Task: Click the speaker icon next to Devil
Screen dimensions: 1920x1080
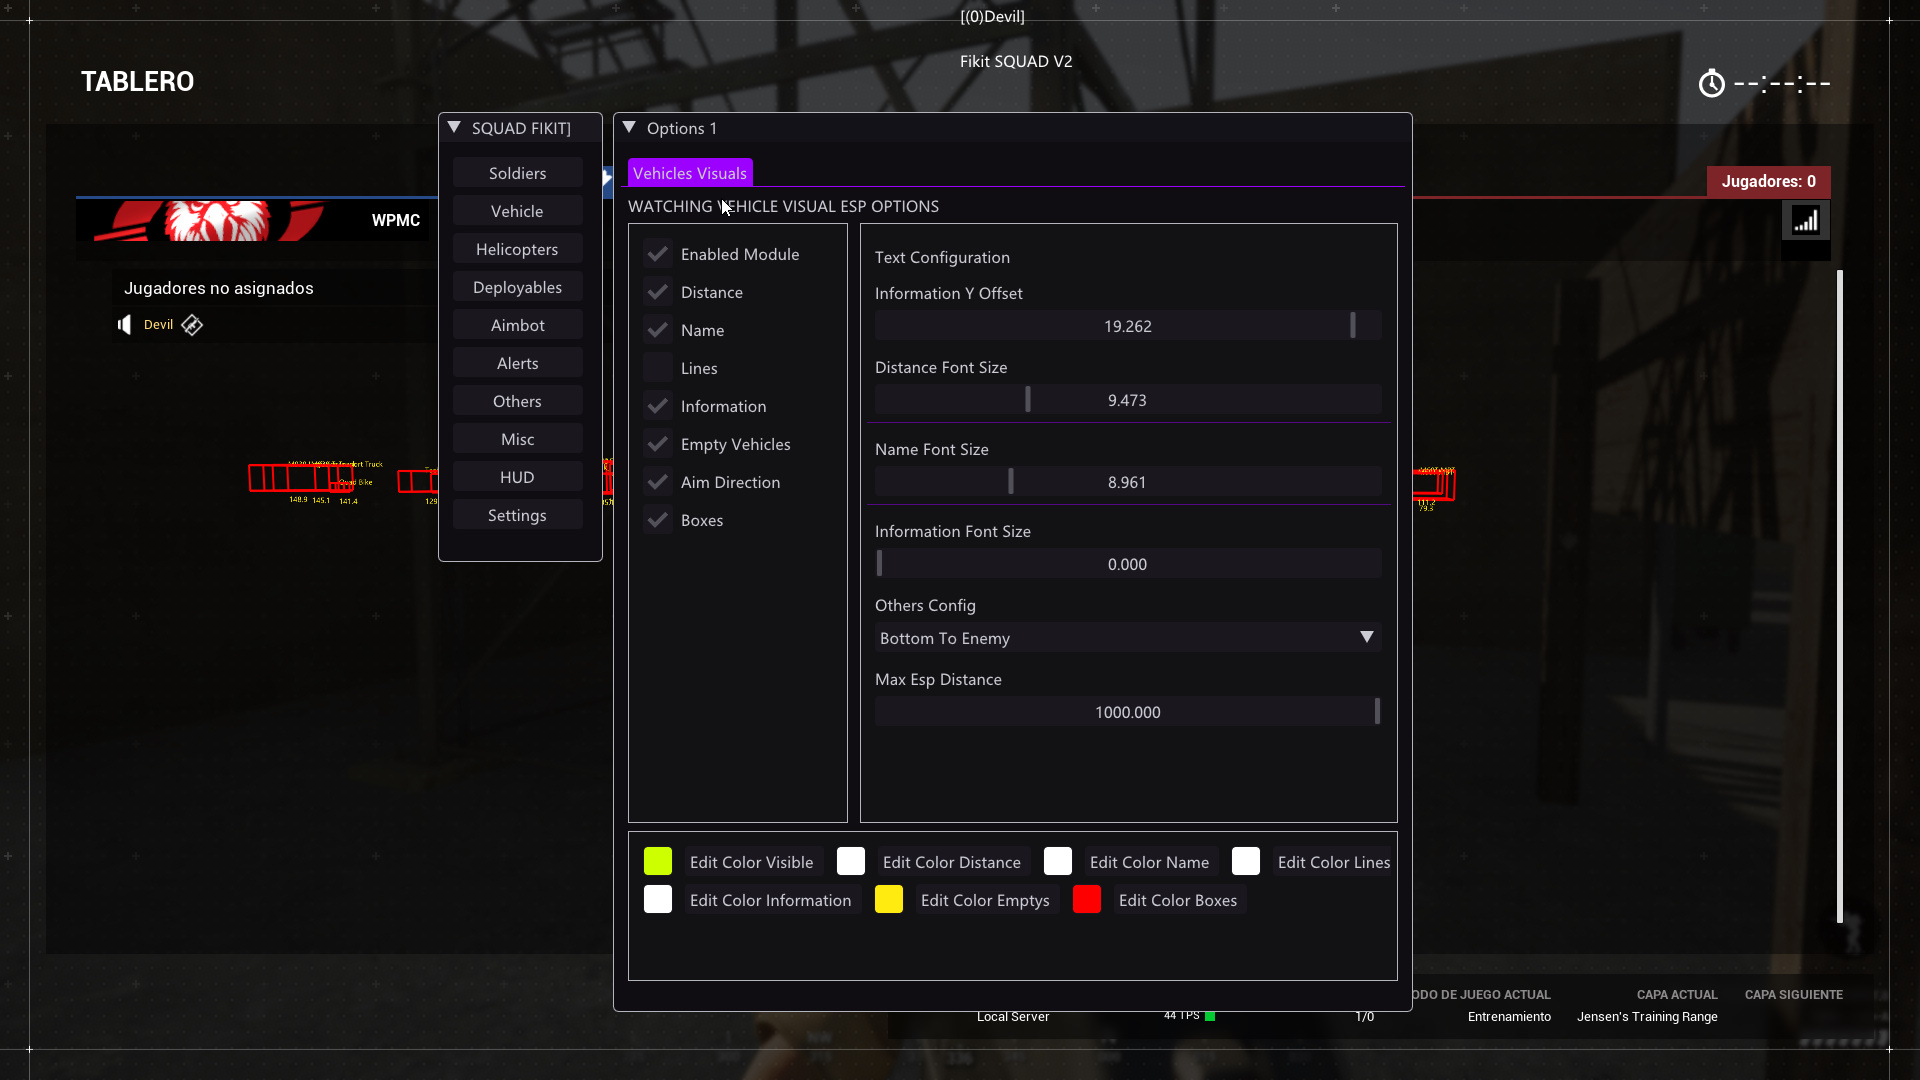Action: click(125, 325)
